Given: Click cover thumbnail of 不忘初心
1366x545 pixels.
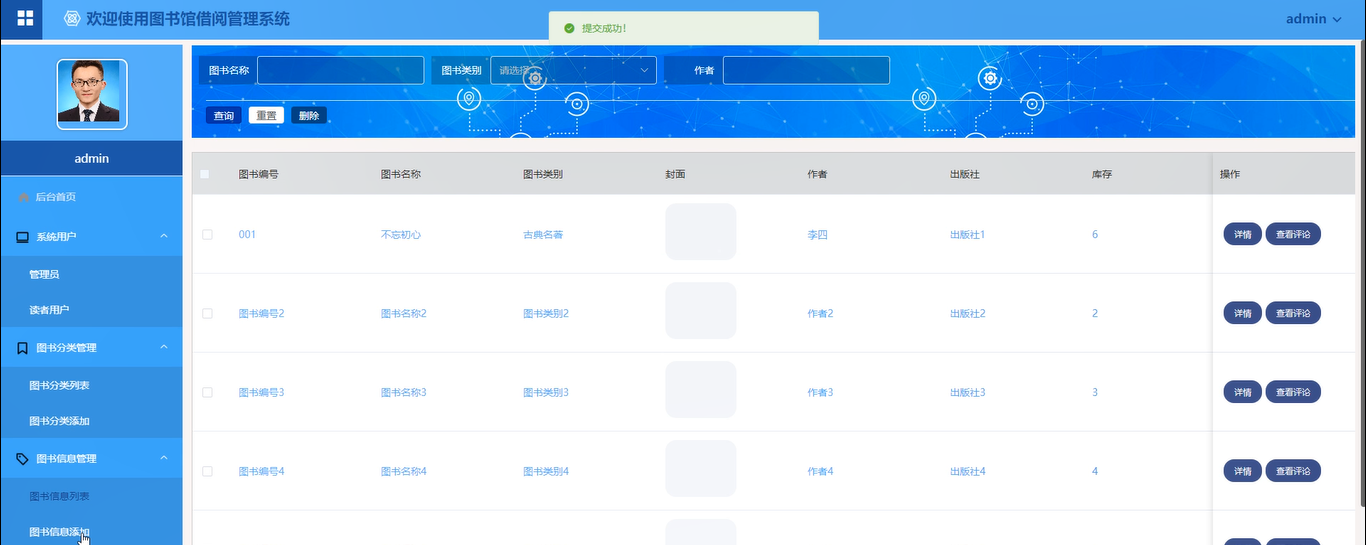Looking at the screenshot, I should pos(701,232).
